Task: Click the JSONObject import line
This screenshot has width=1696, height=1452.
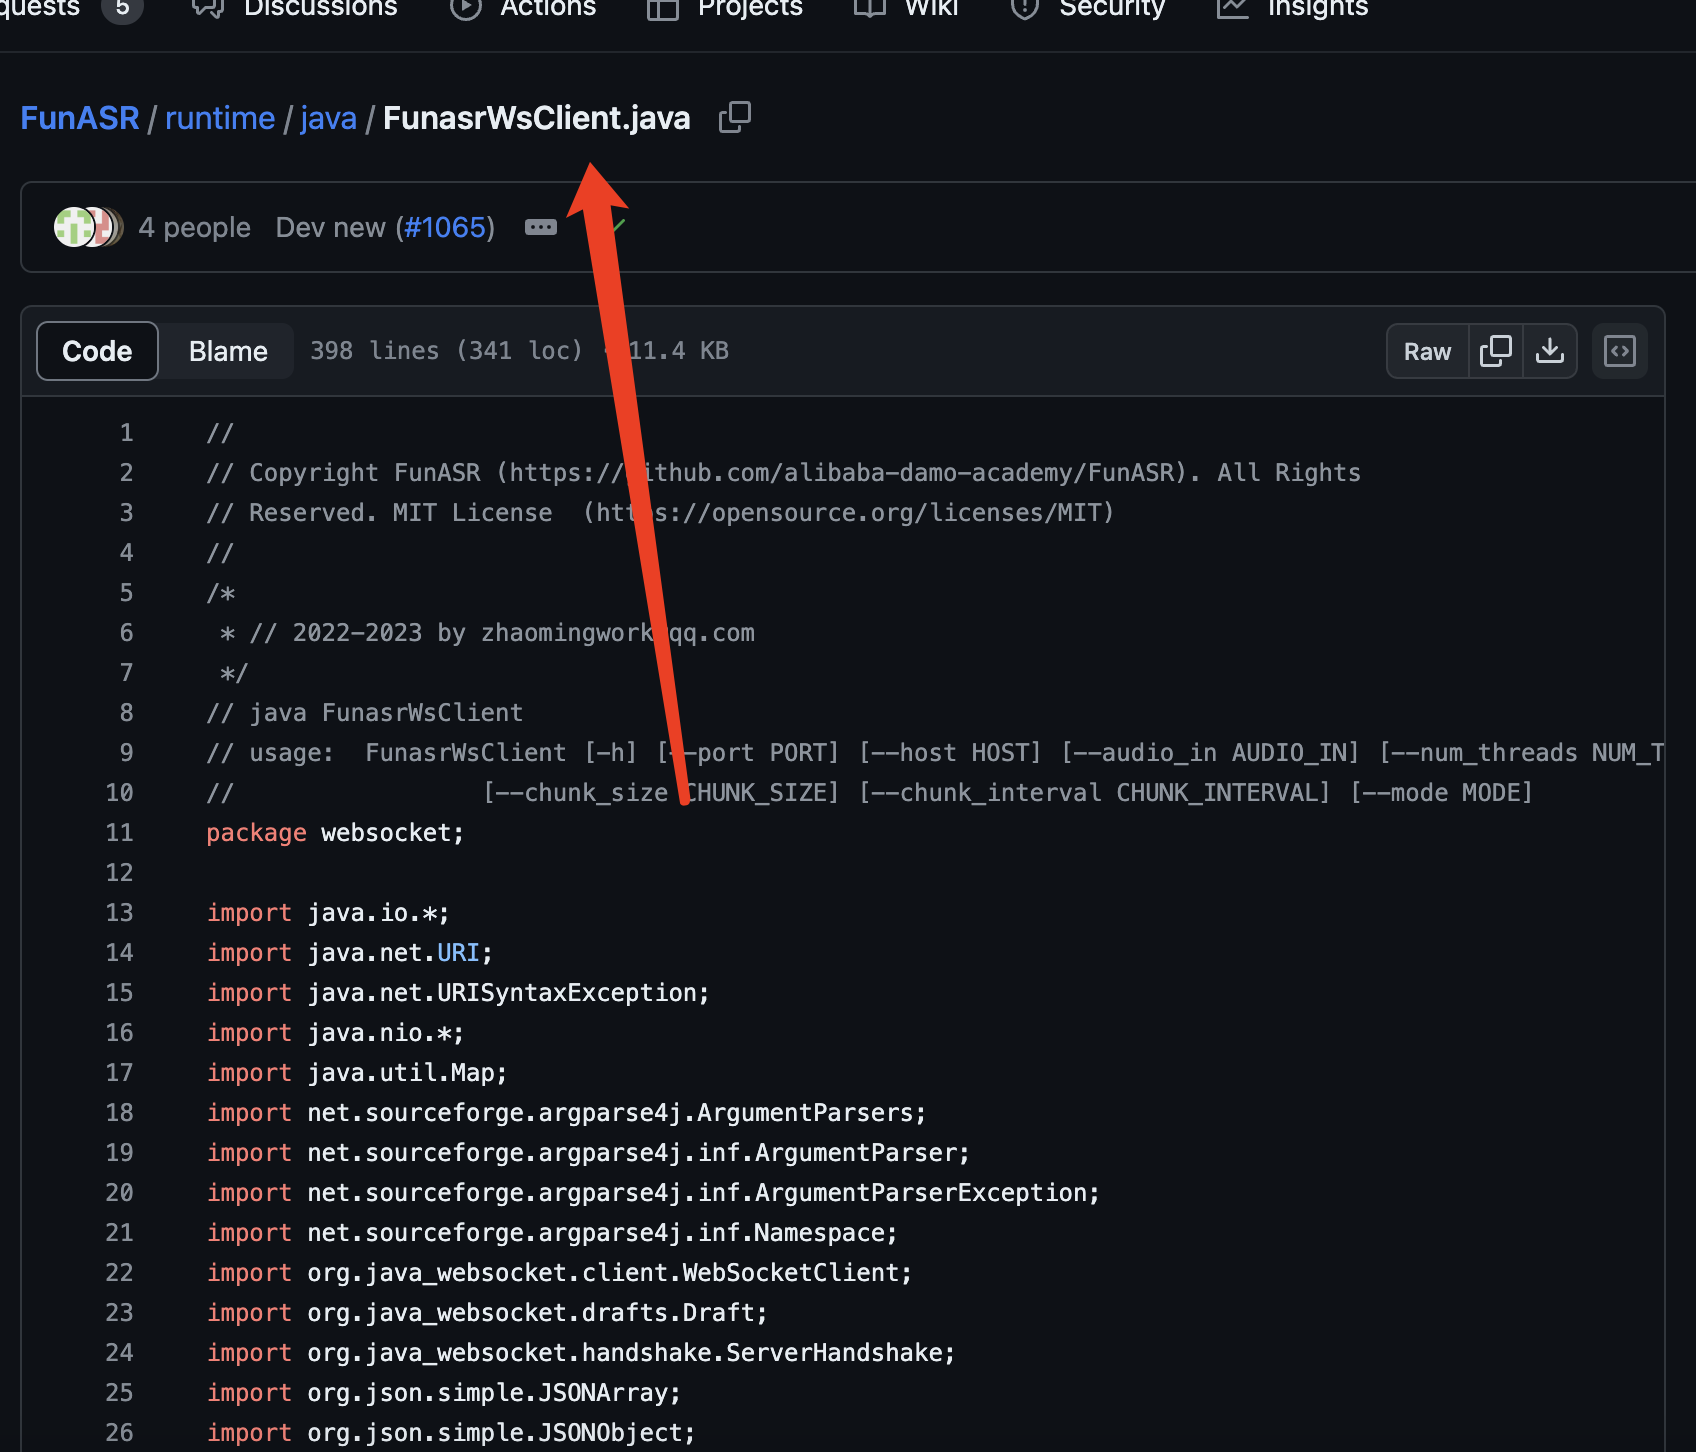Action: pyautogui.click(x=451, y=1433)
